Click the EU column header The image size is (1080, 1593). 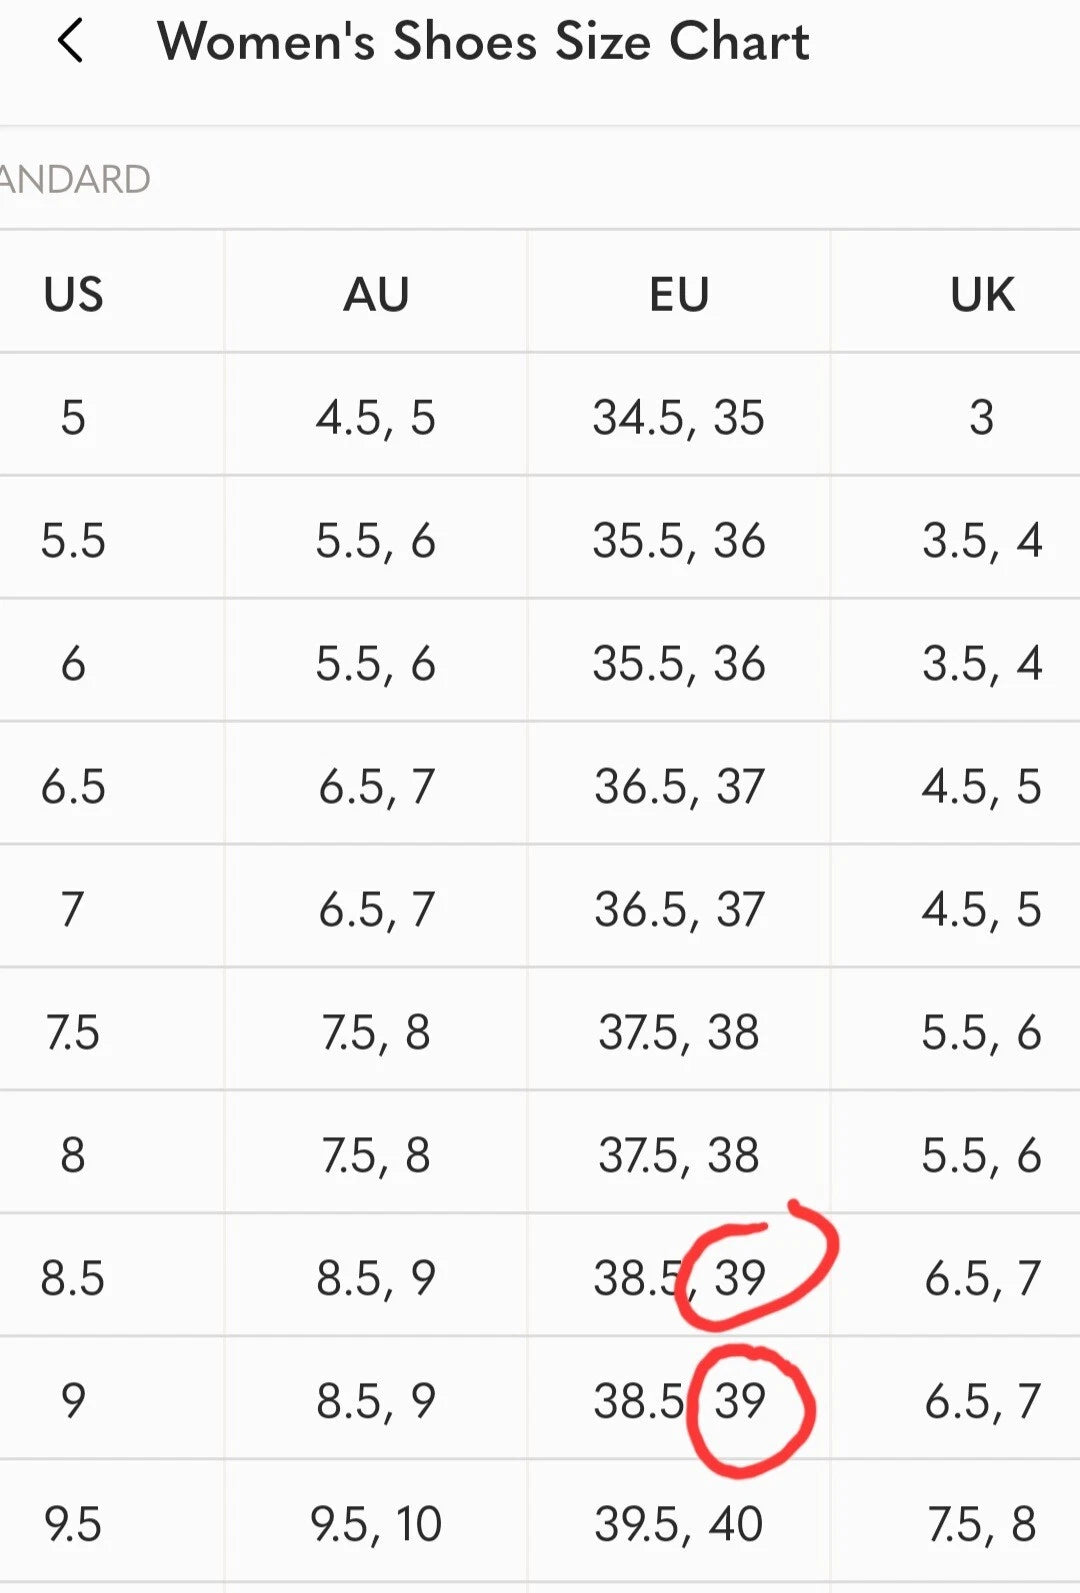[x=679, y=295]
